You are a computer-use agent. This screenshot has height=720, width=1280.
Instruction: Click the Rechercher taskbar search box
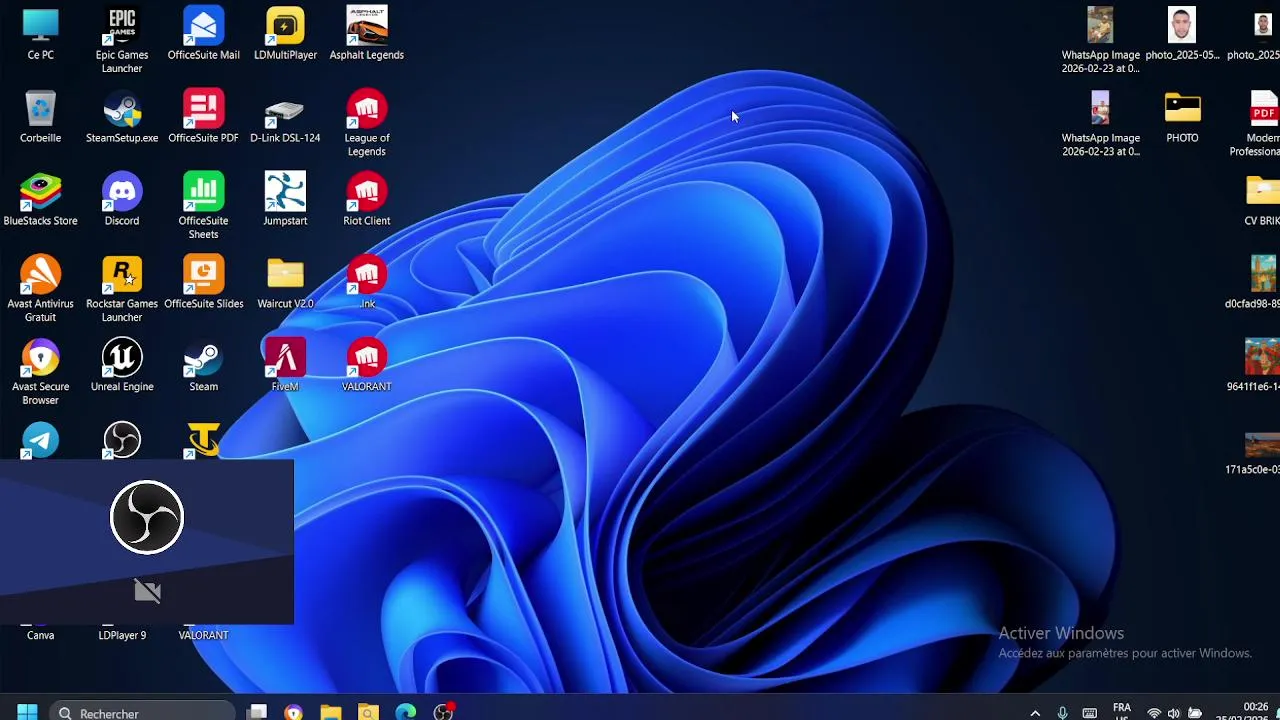point(142,712)
